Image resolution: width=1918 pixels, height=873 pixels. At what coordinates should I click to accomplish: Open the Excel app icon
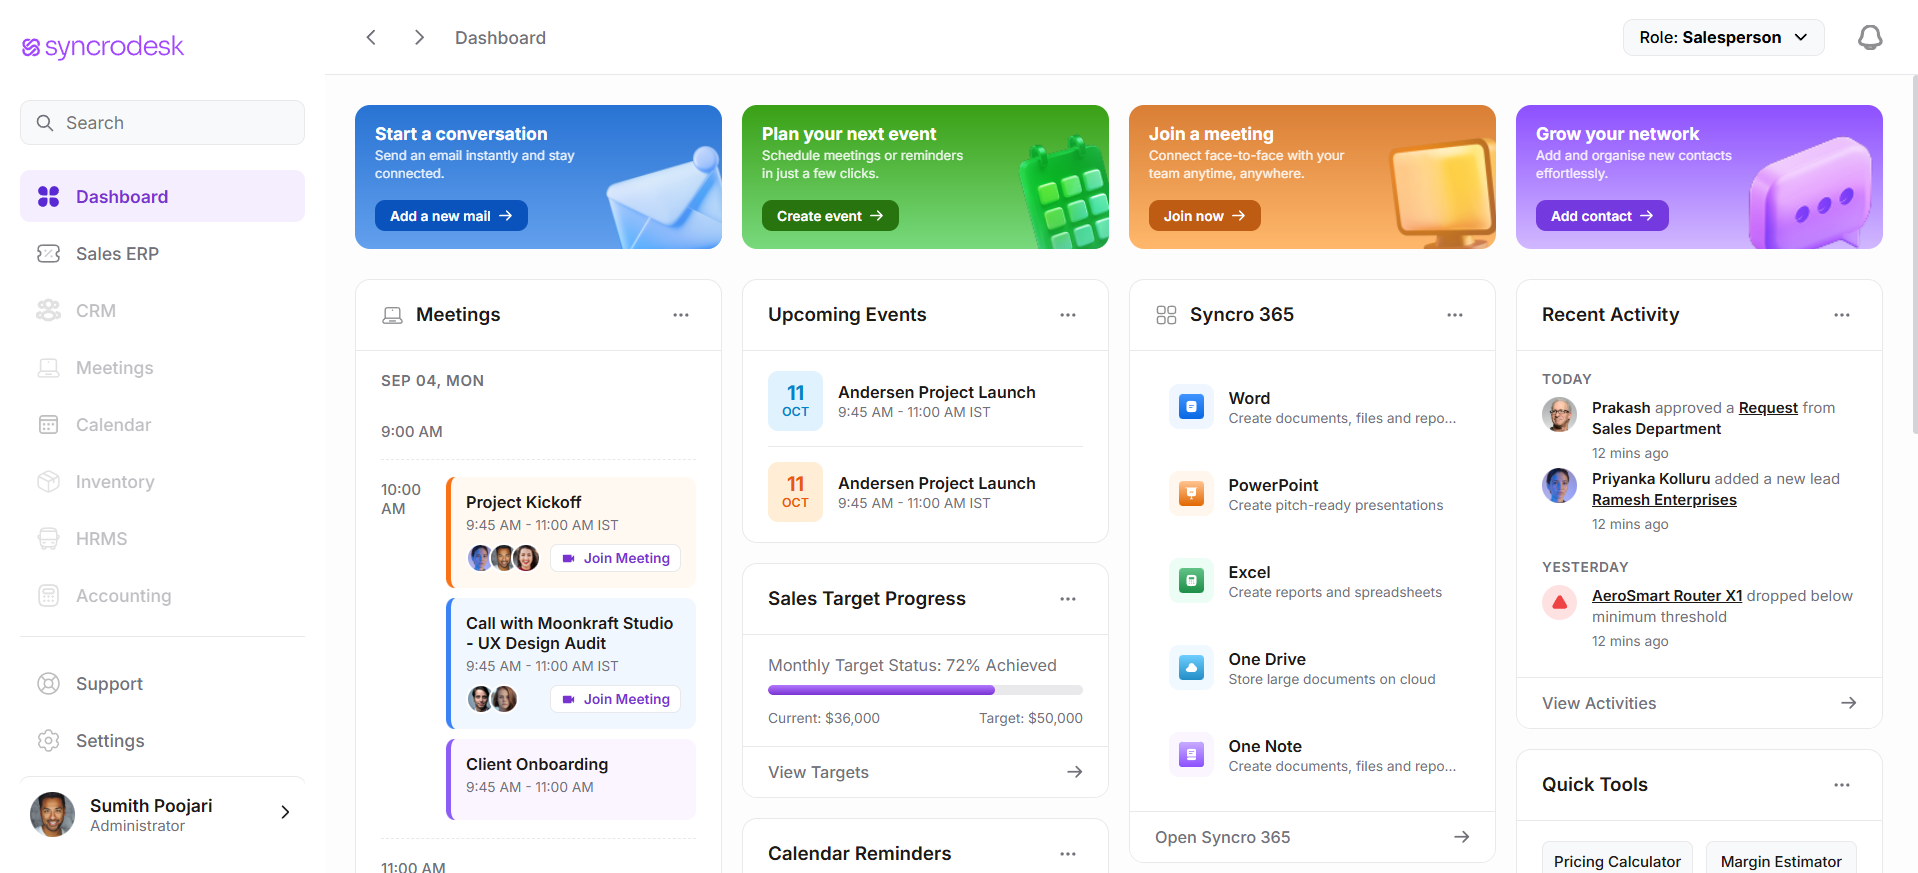pyautogui.click(x=1191, y=581)
